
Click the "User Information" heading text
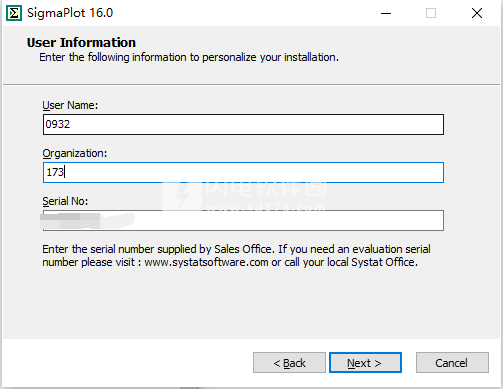click(x=81, y=43)
